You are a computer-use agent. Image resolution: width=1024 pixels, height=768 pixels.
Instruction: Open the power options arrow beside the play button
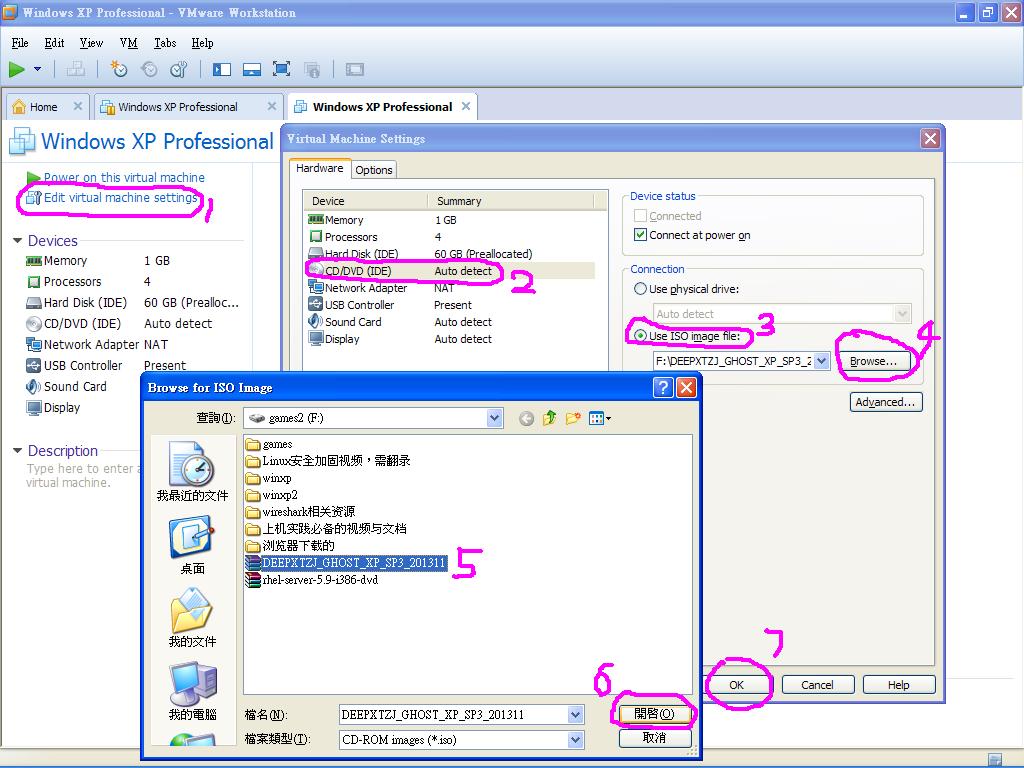(37, 69)
